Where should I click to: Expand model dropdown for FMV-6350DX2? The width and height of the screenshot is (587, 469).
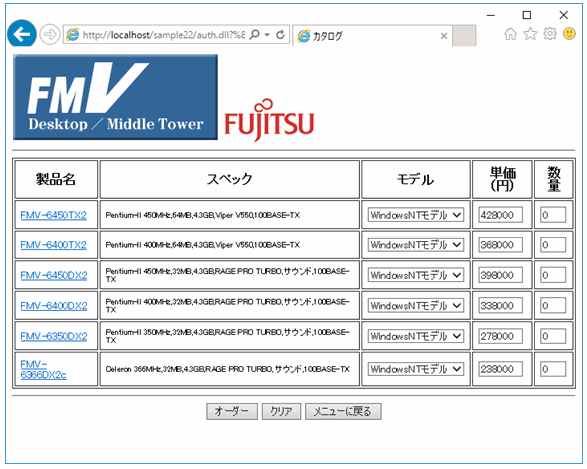point(416,336)
